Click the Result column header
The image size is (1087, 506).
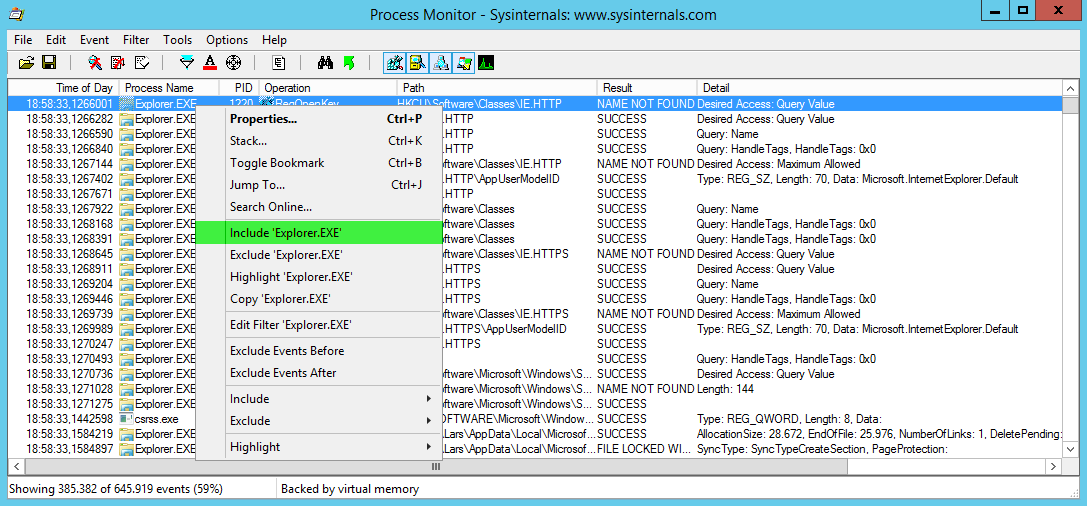647,88
